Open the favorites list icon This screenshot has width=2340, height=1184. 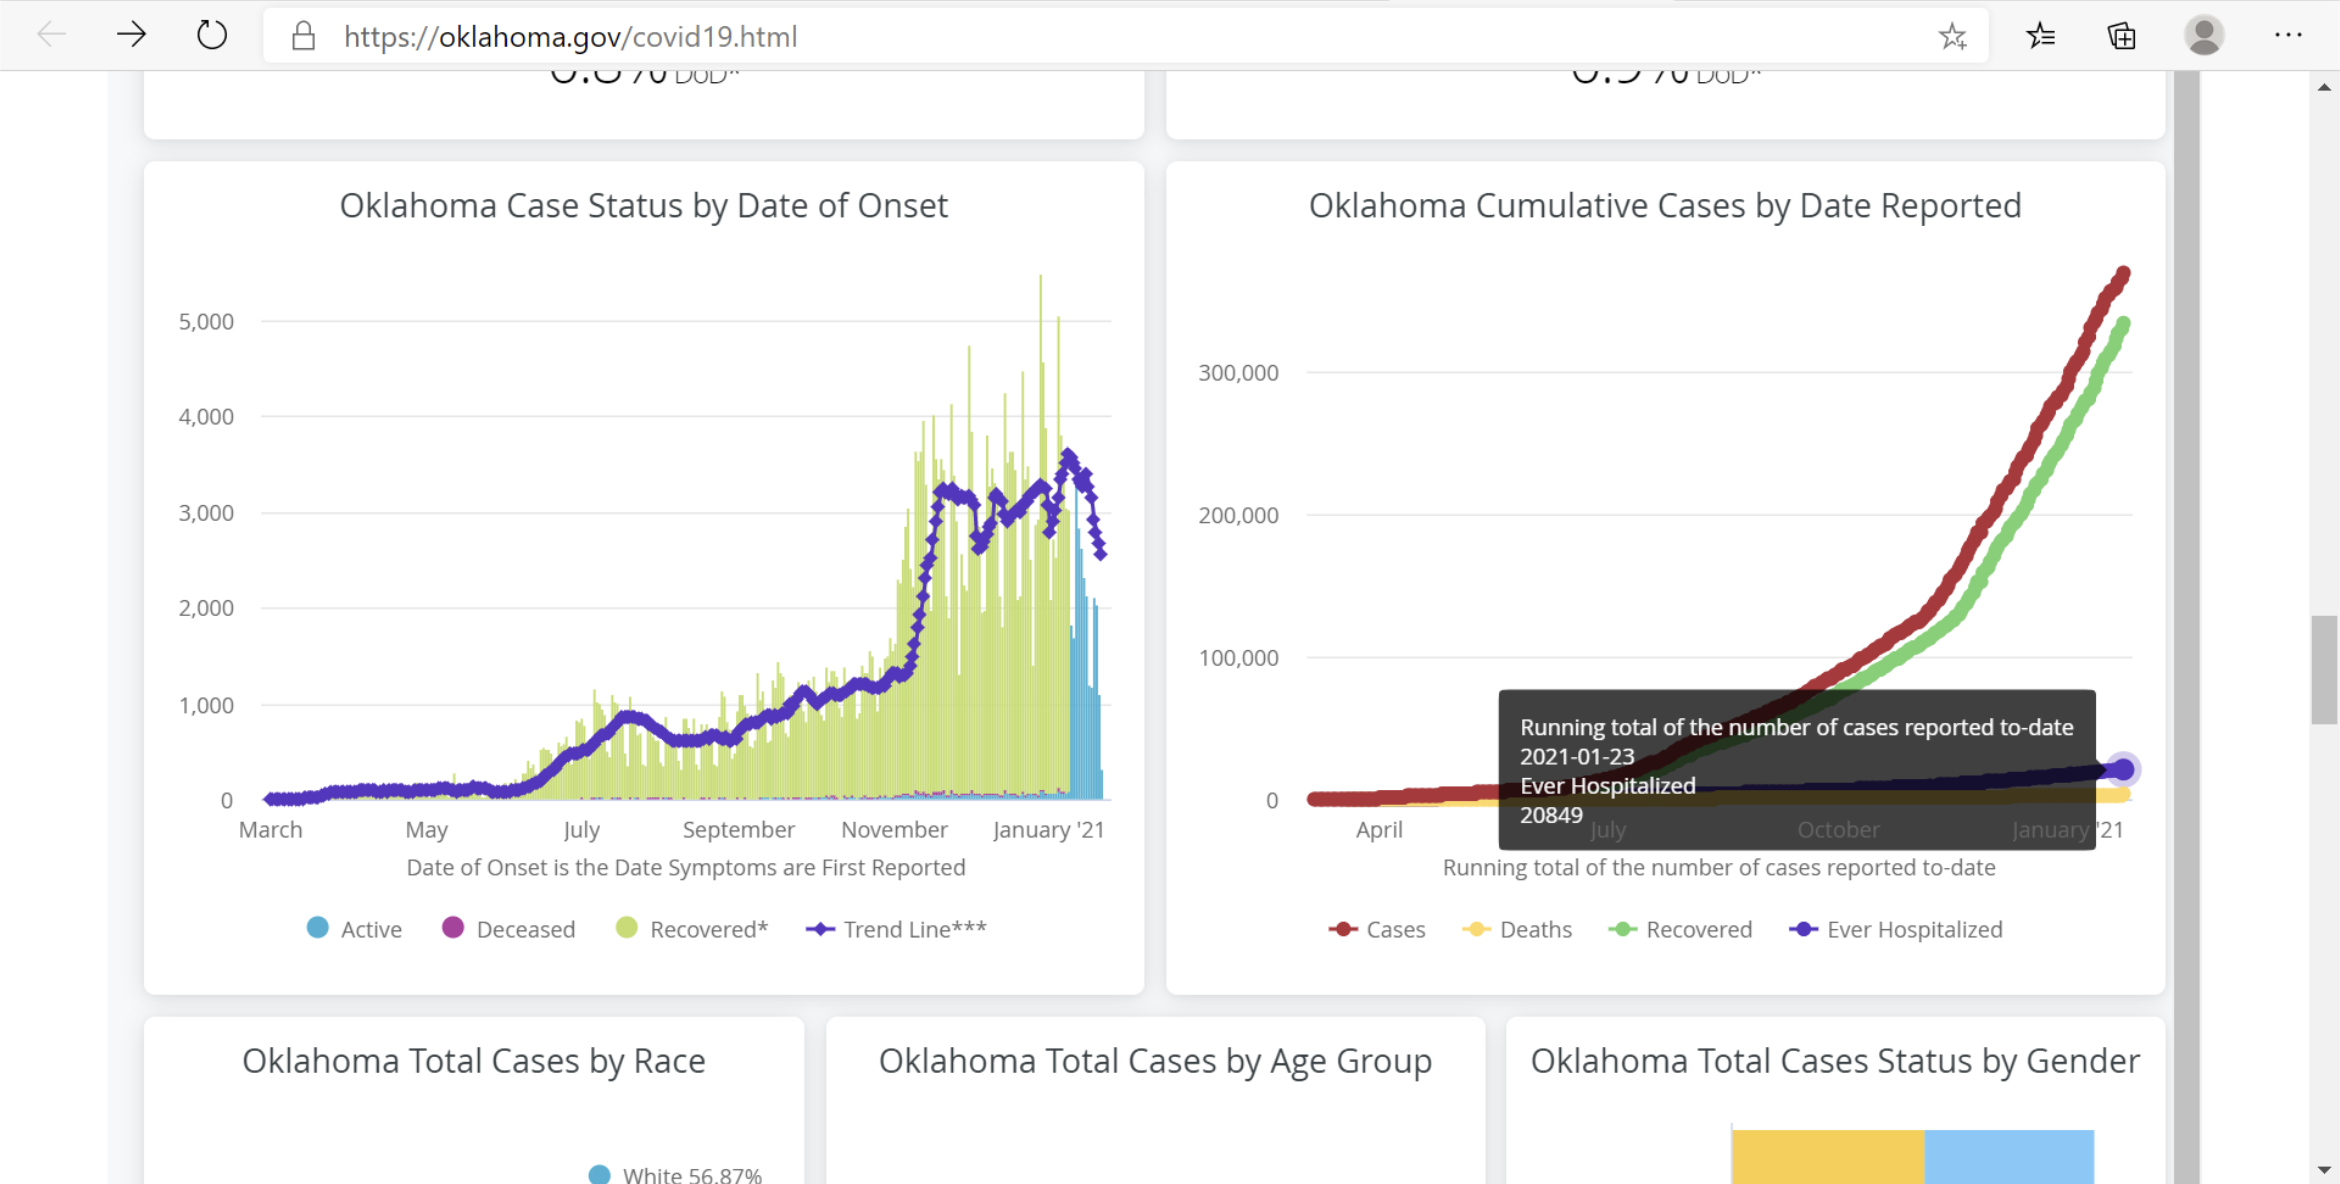2040,37
